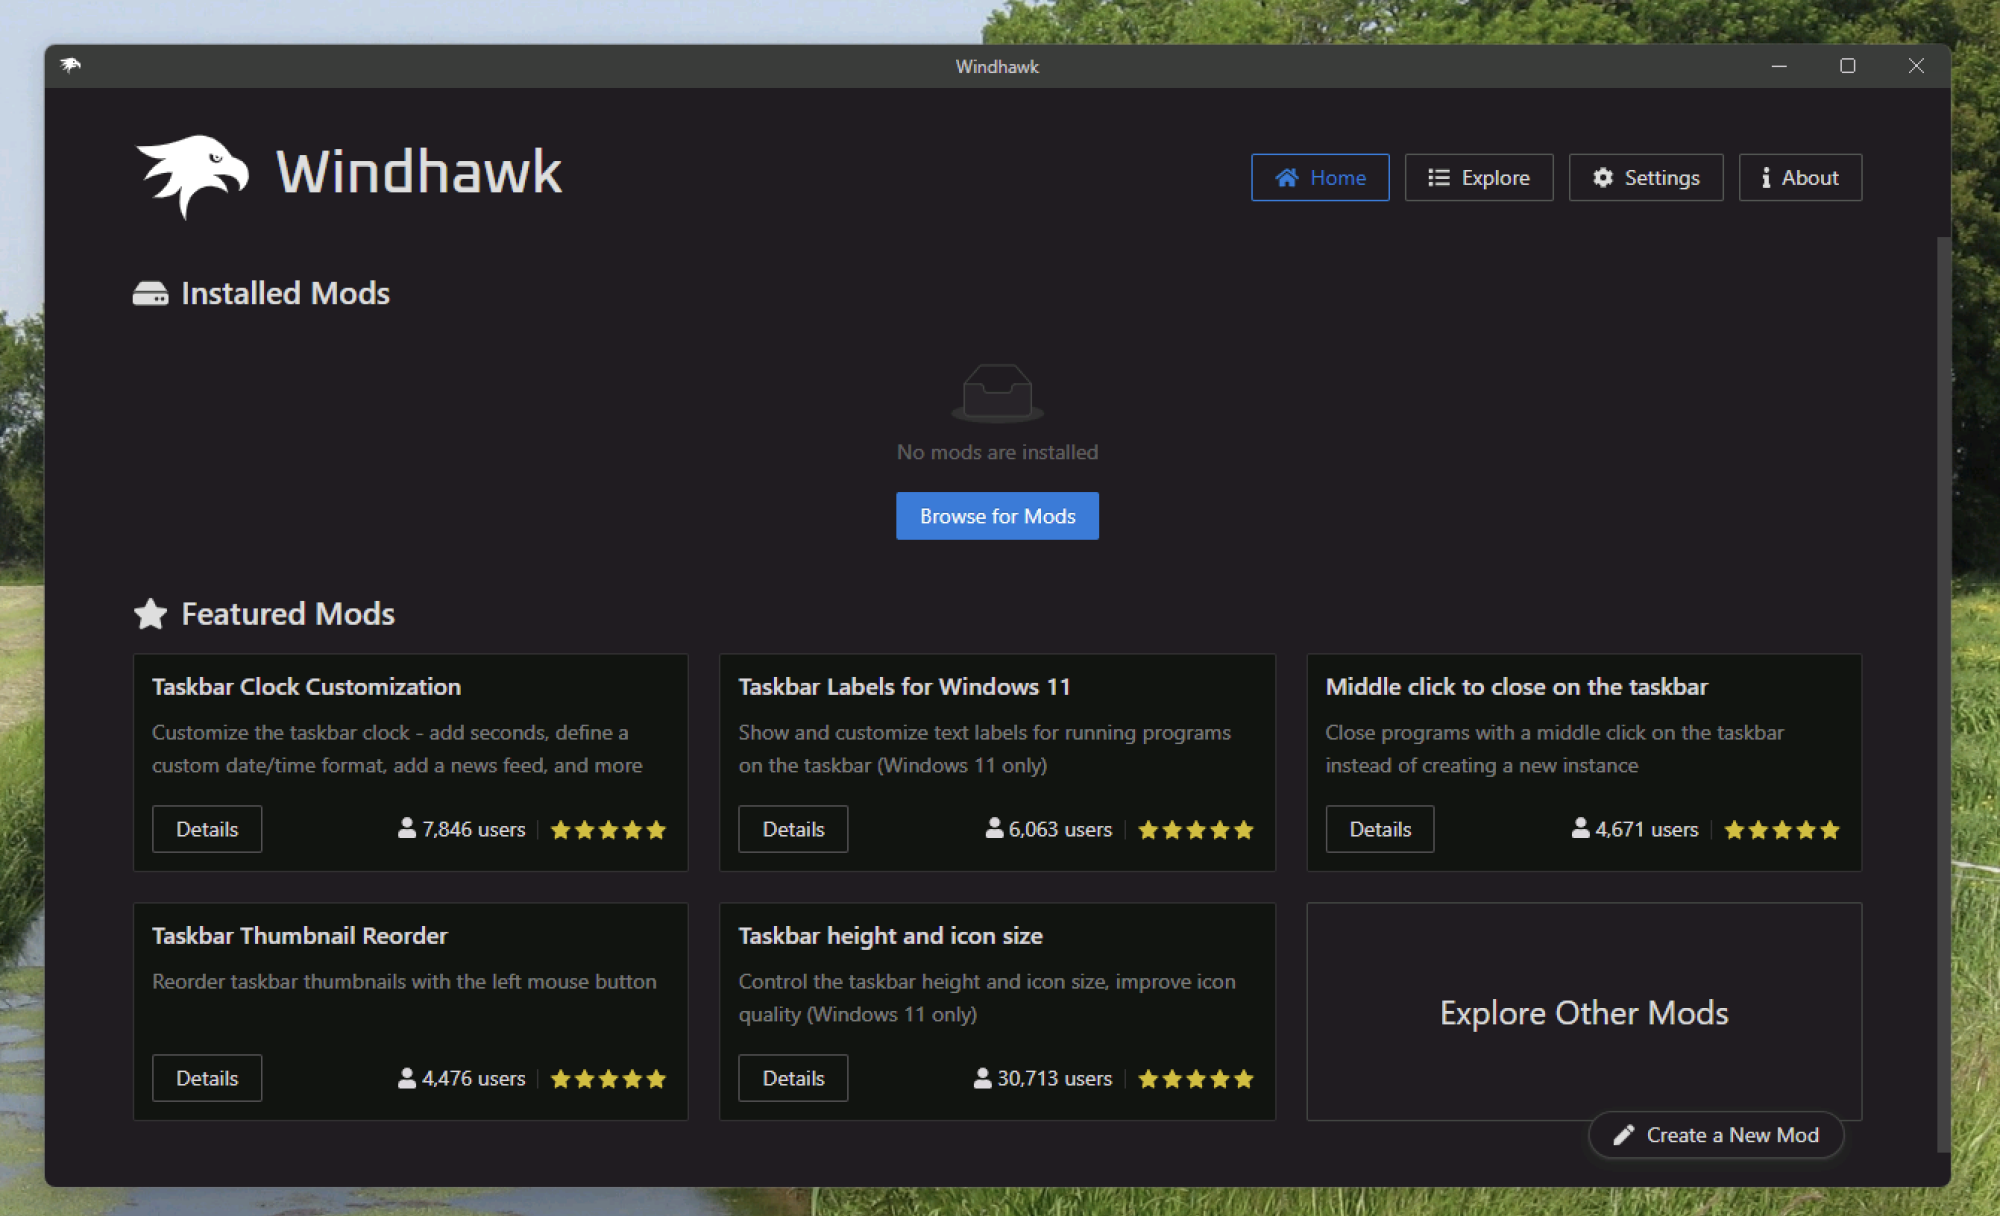The image size is (2000, 1216).
Task: Click the user icon beside 6,063 users
Action: [x=994, y=828]
